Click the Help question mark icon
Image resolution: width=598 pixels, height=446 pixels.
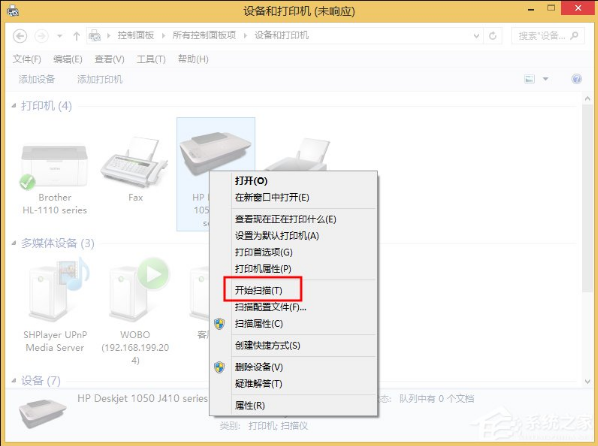[x=576, y=79]
